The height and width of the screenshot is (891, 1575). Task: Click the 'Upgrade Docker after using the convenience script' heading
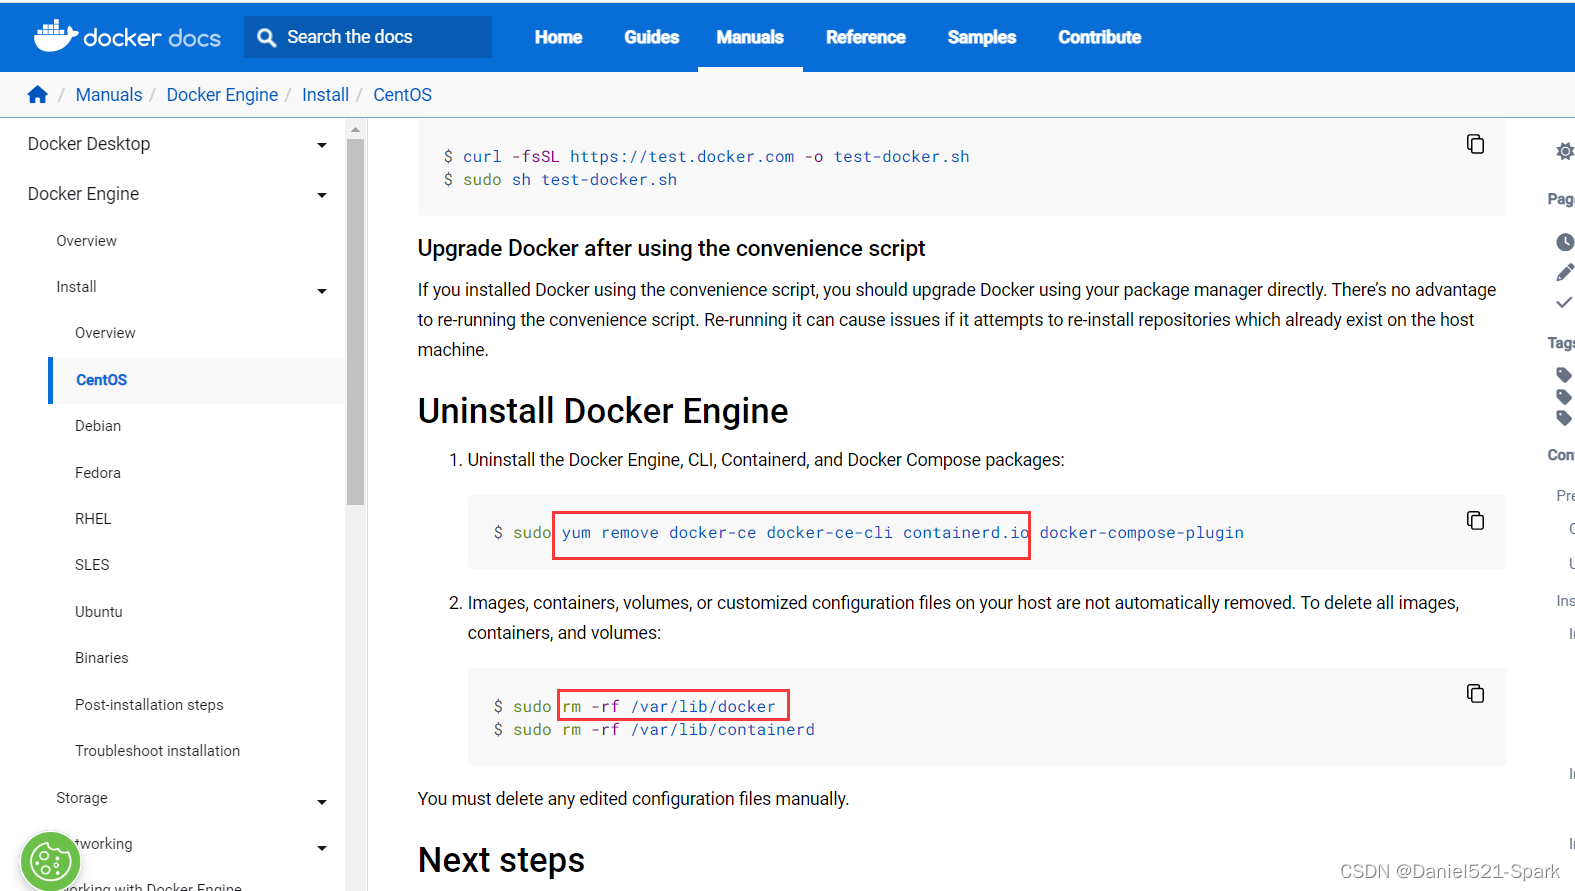click(671, 248)
